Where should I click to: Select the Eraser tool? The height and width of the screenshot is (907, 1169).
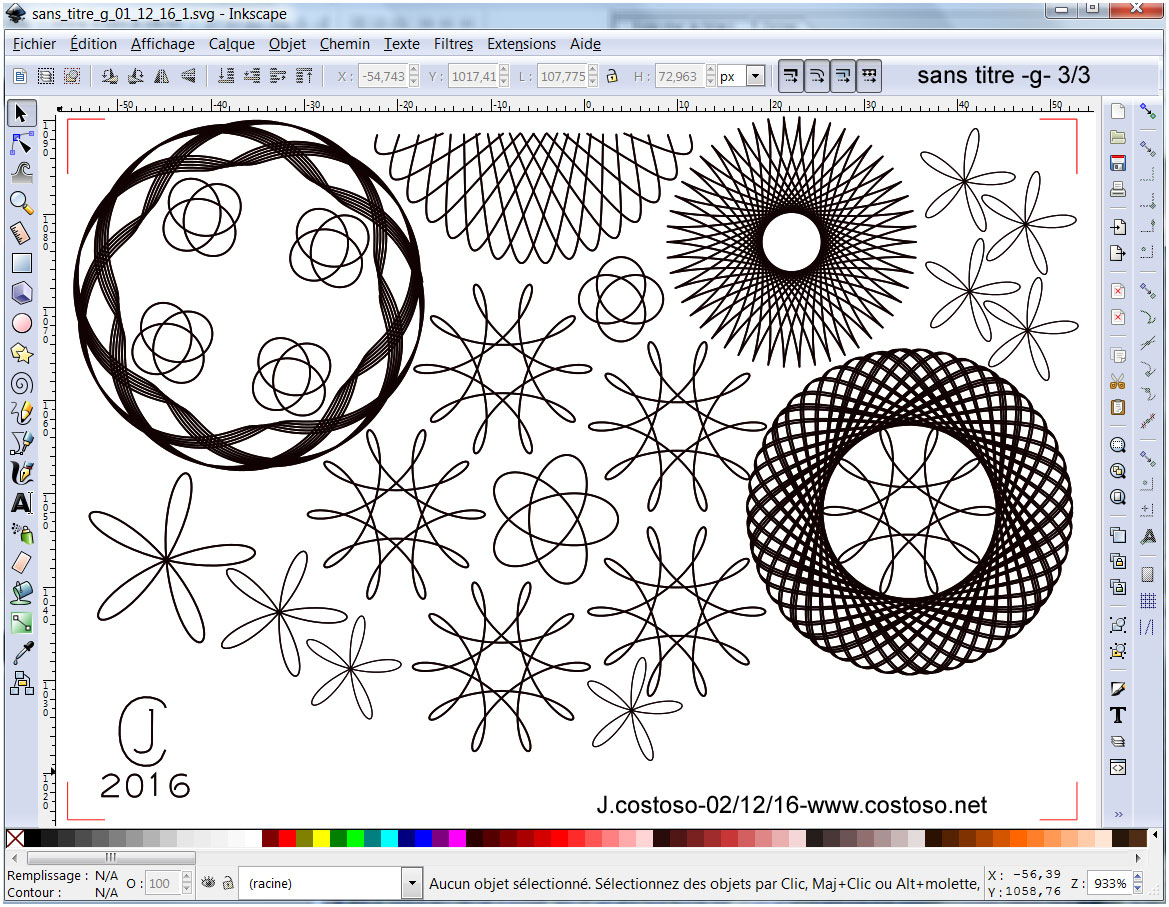tap(21, 563)
